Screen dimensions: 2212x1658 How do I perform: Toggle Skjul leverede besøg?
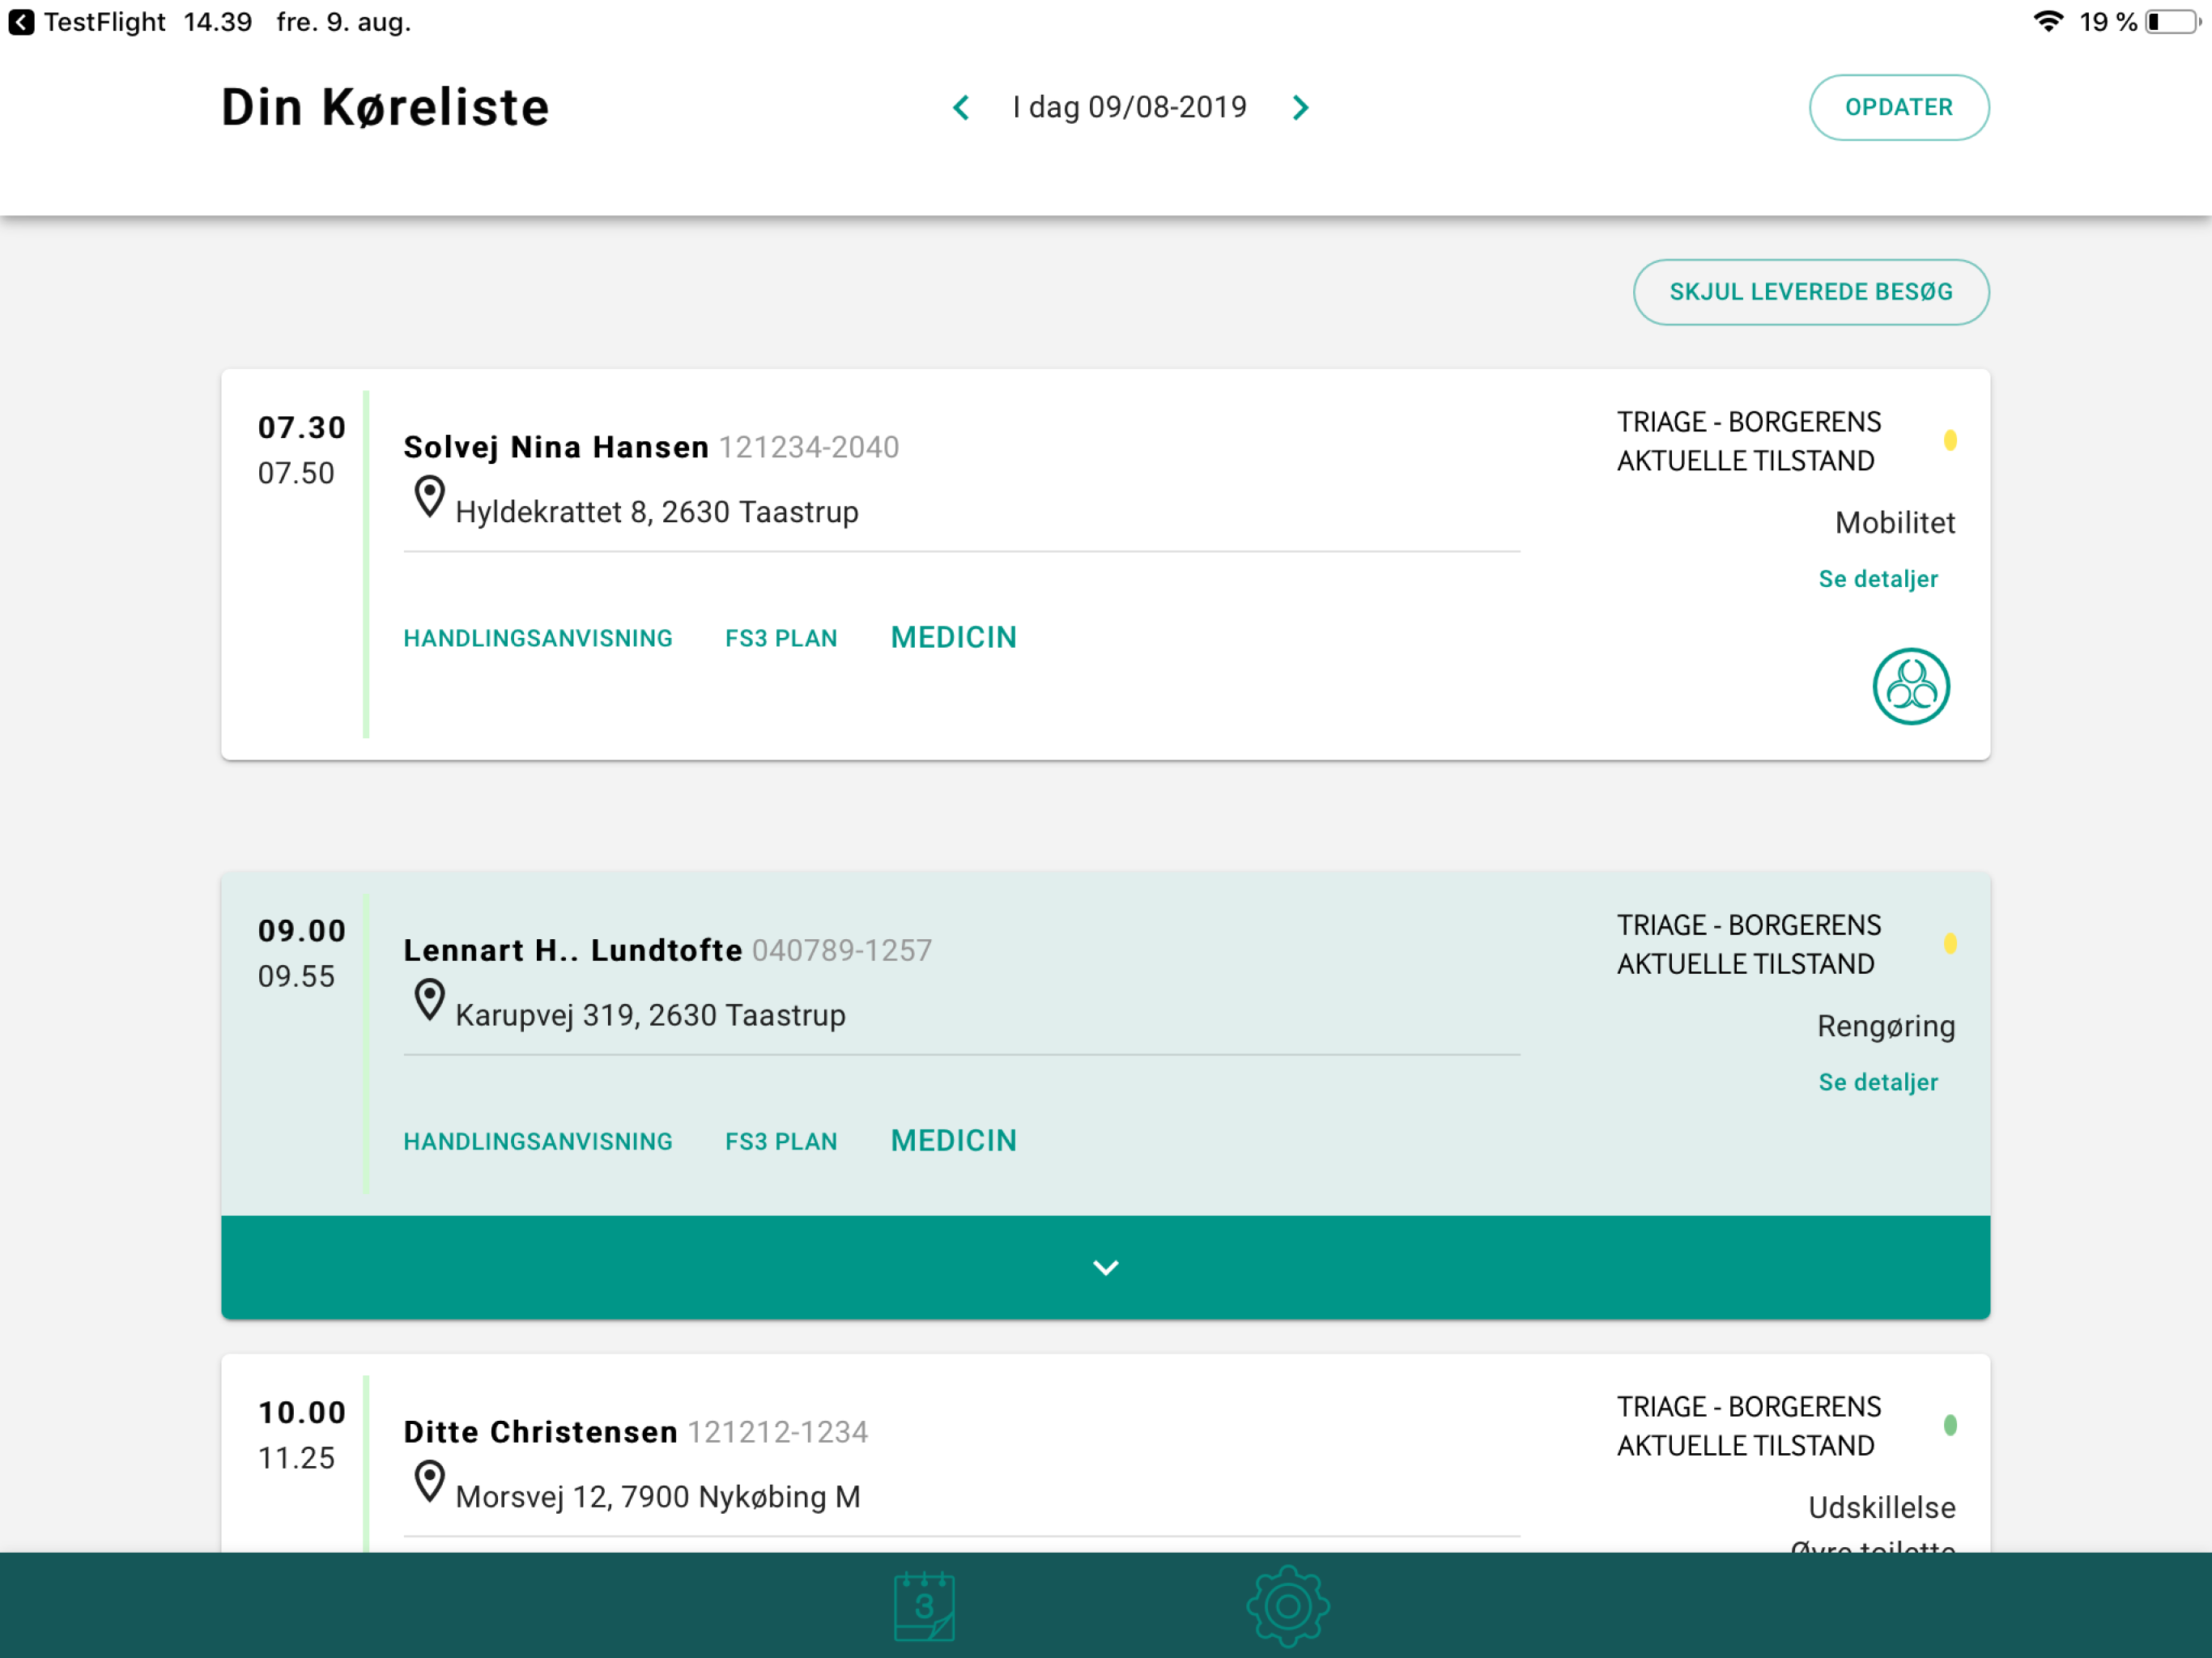click(1810, 292)
